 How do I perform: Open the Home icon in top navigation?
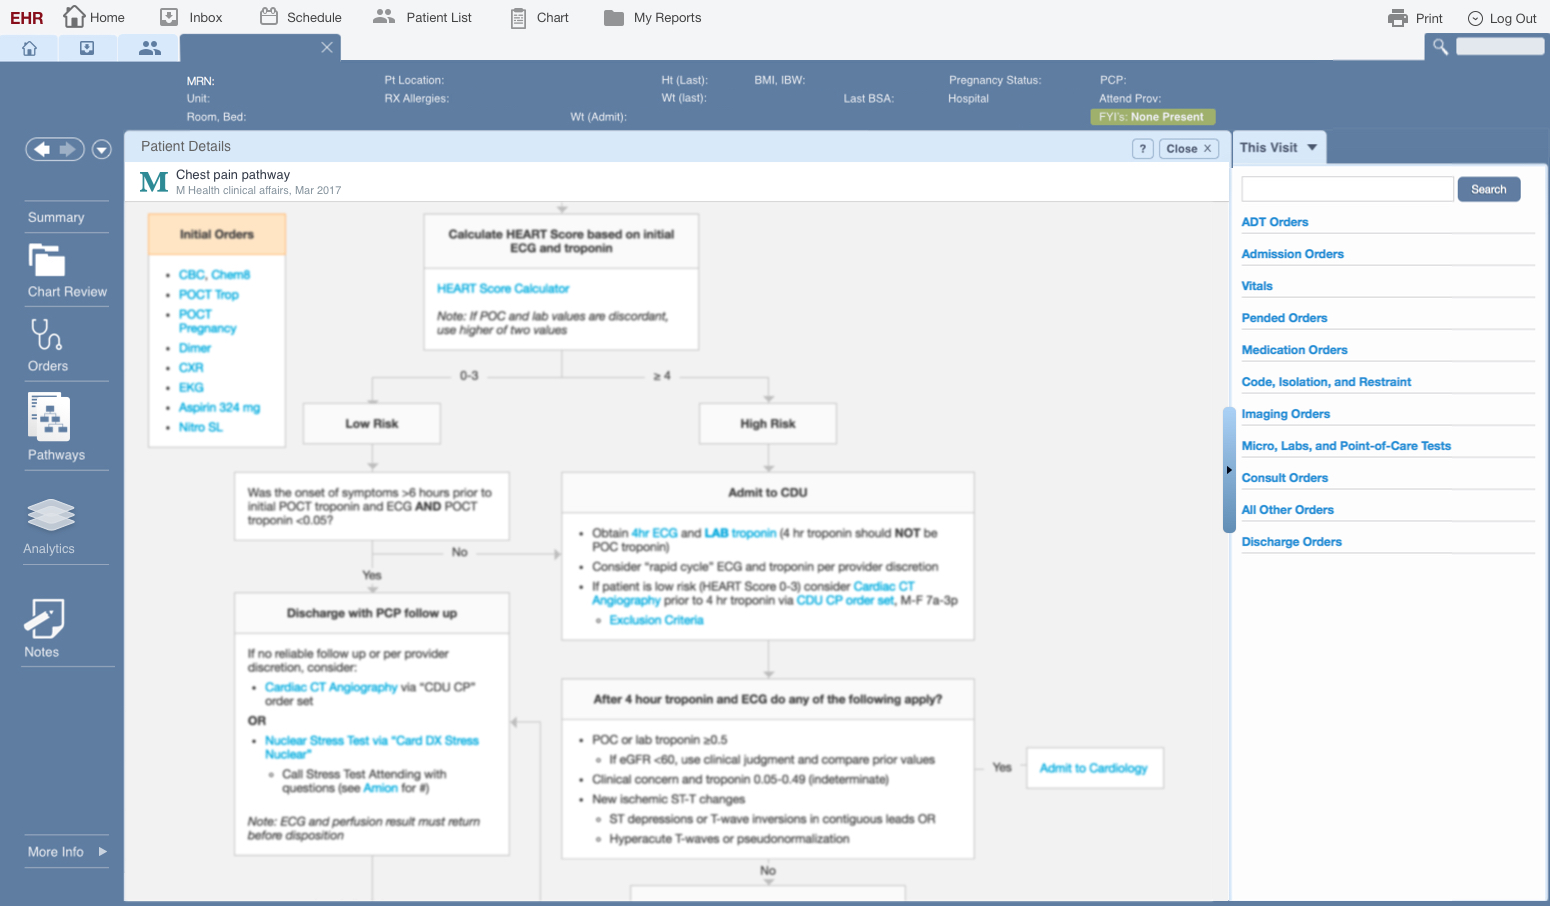(x=74, y=16)
